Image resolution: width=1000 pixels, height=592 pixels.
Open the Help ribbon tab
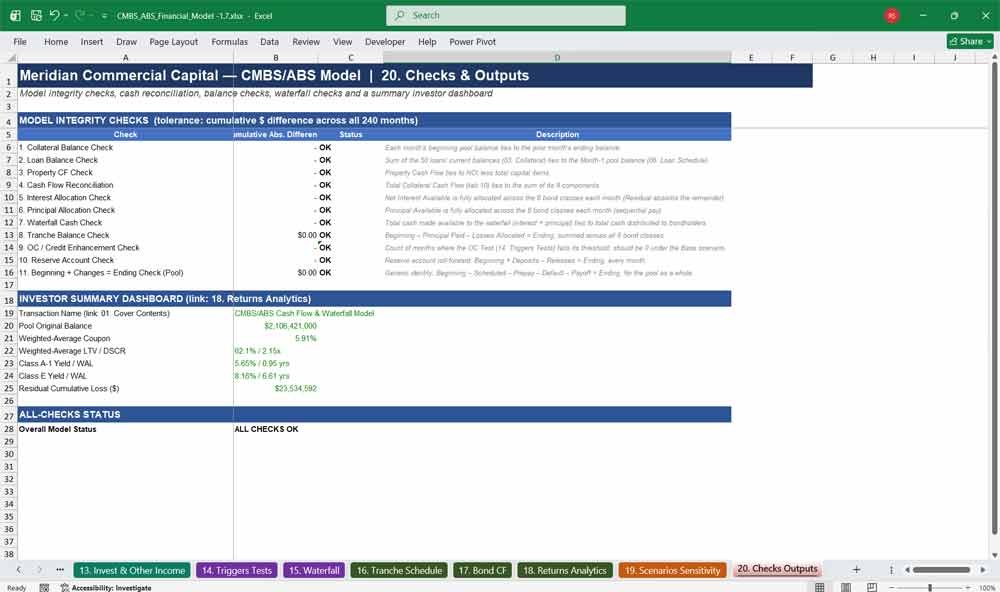pyautogui.click(x=427, y=41)
